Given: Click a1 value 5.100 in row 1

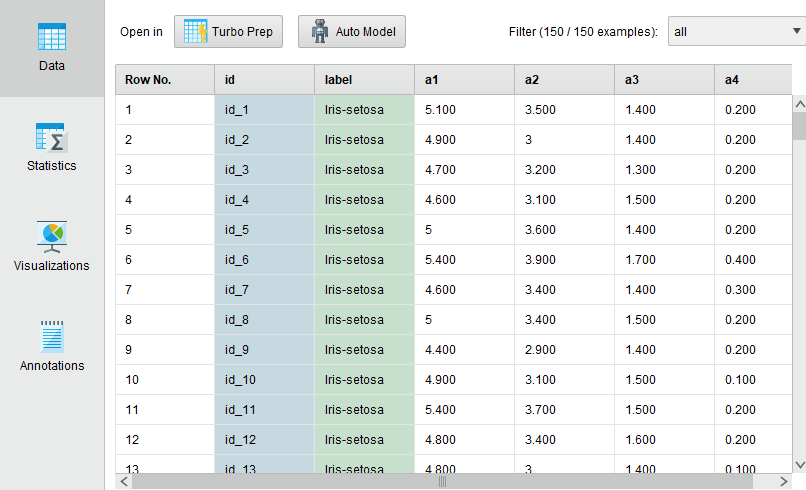Looking at the screenshot, I should click(x=464, y=110).
